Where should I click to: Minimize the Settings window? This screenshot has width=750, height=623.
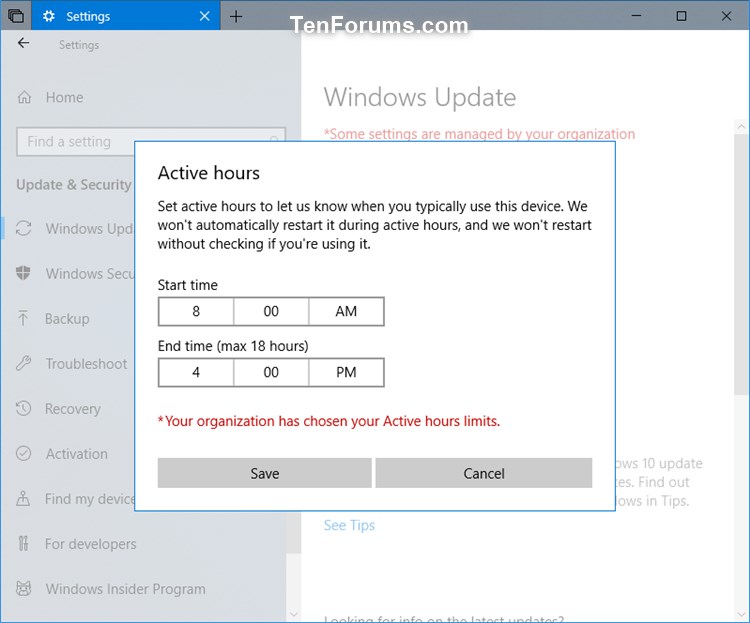(636, 16)
